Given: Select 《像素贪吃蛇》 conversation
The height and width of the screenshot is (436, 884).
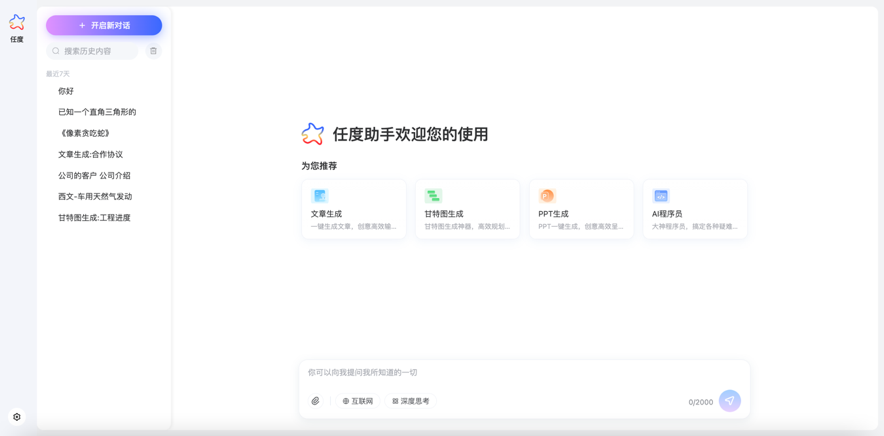Looking at the screenshot, I should (x=85, y=133).
